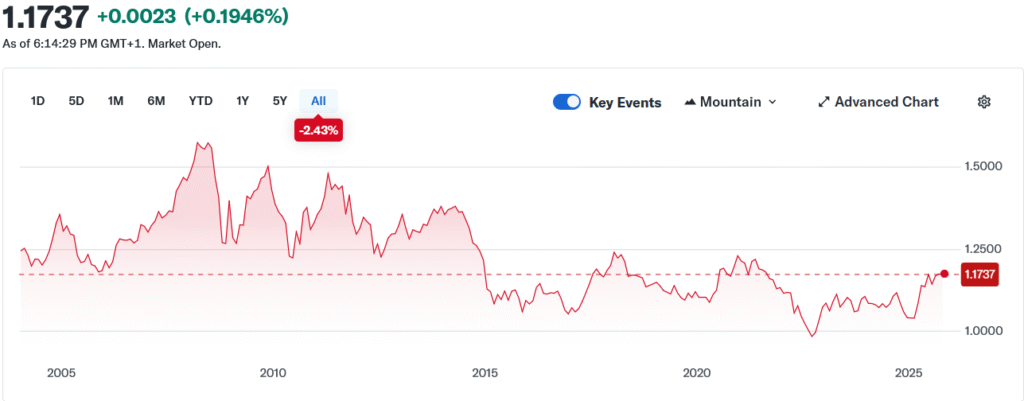This screenshot has width=1024, height=401.
Task: Show the 1M time range
Action: point(116,101)
